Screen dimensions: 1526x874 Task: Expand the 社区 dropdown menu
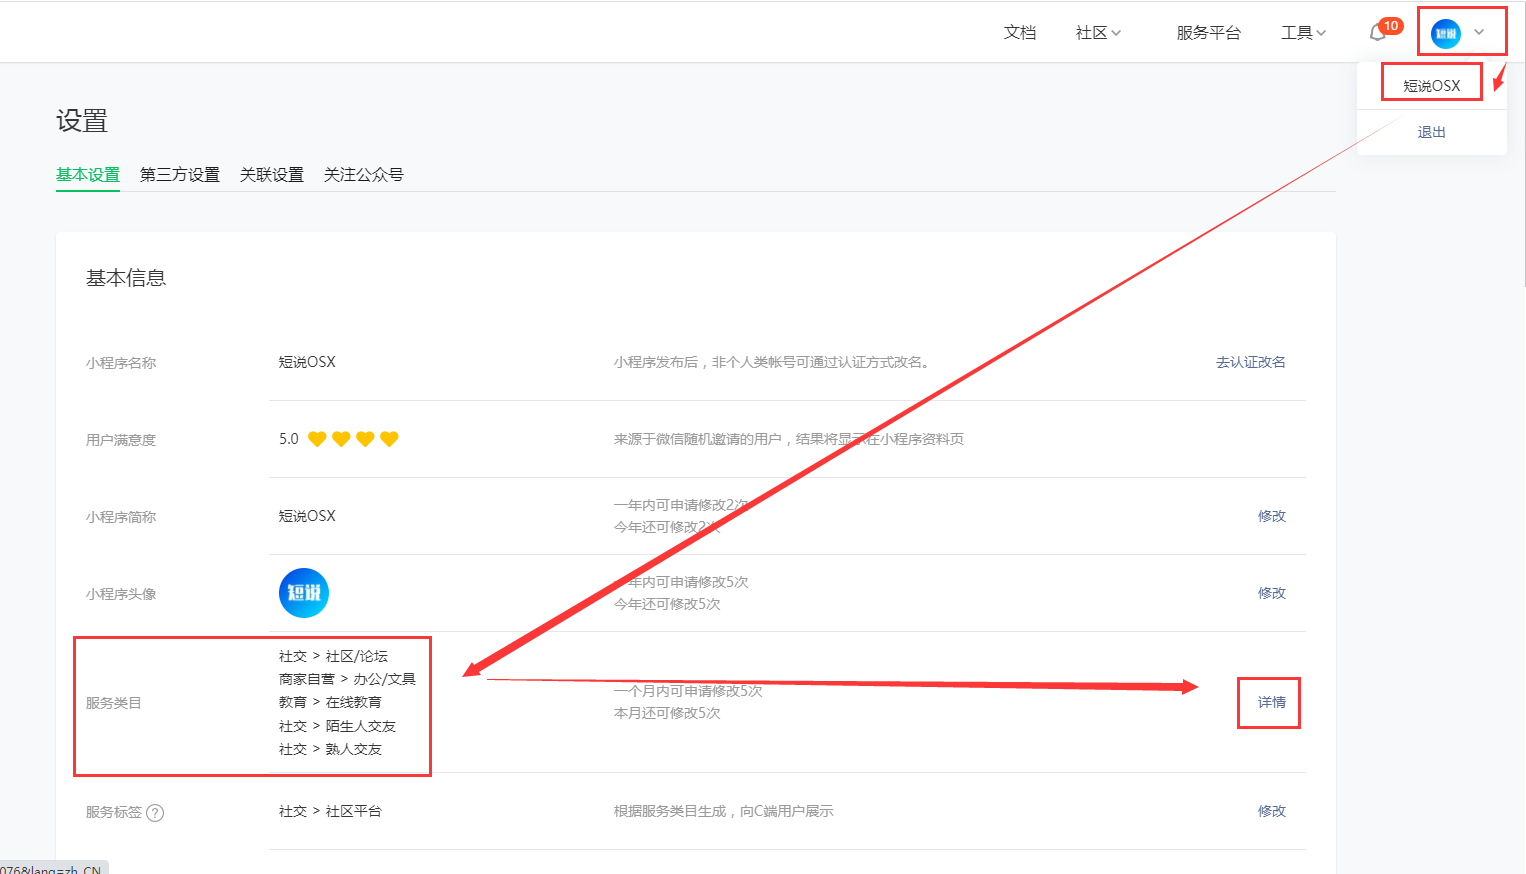1098,33
